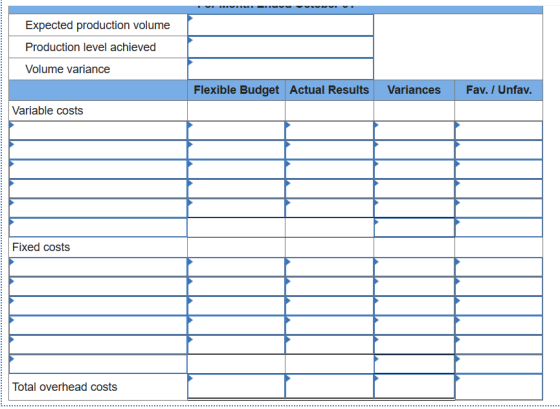Open Total overhead costs Actual Results cell
This screenshot has width=560, height=409.
[x=329, y=386]
